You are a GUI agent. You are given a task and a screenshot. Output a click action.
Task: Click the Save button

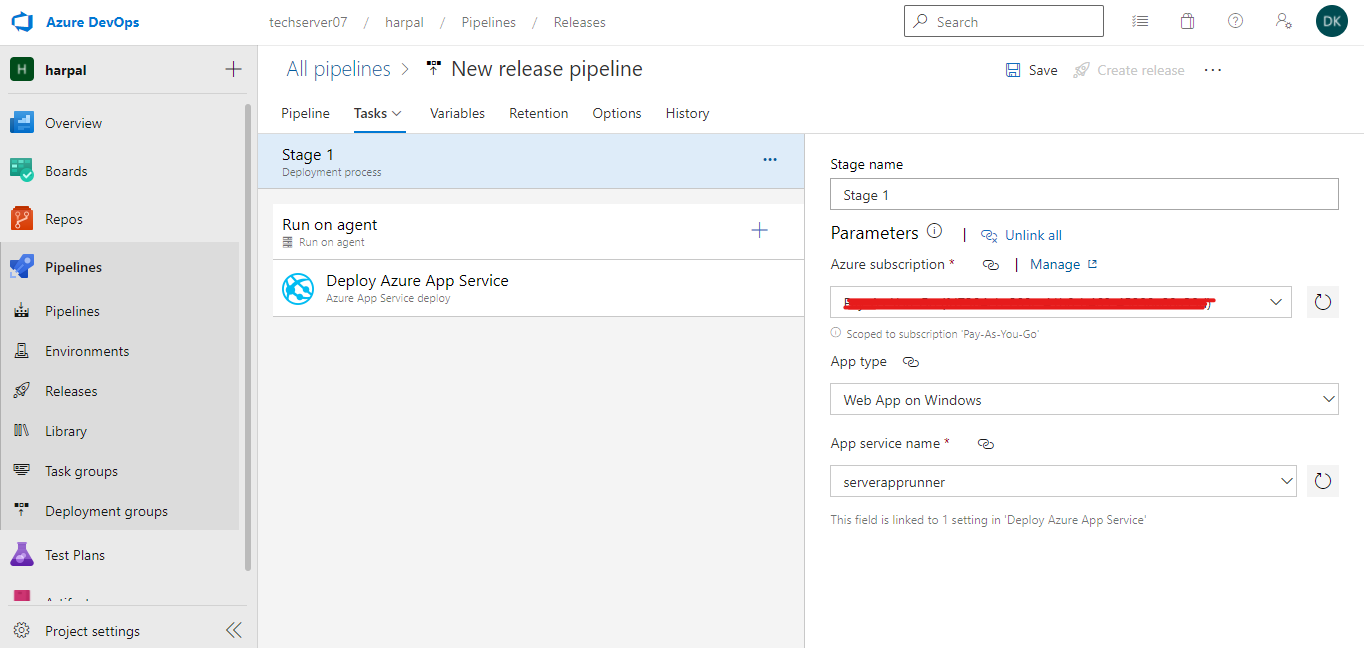pyautogui.click(x=1031, y=70)
